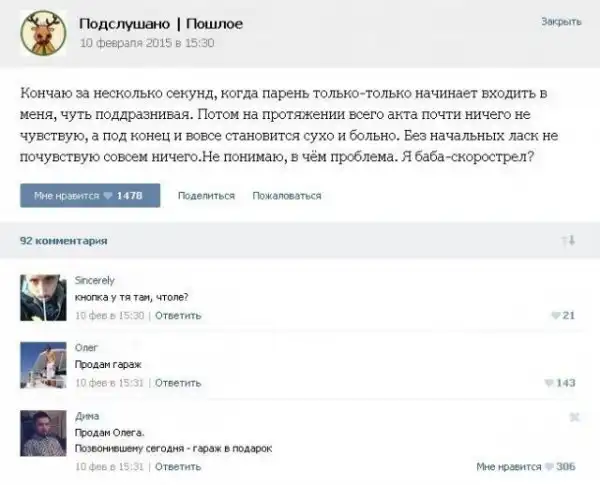Click the heart icon showing 306 likes
This screenshot has width=600, height=485.
549,467
